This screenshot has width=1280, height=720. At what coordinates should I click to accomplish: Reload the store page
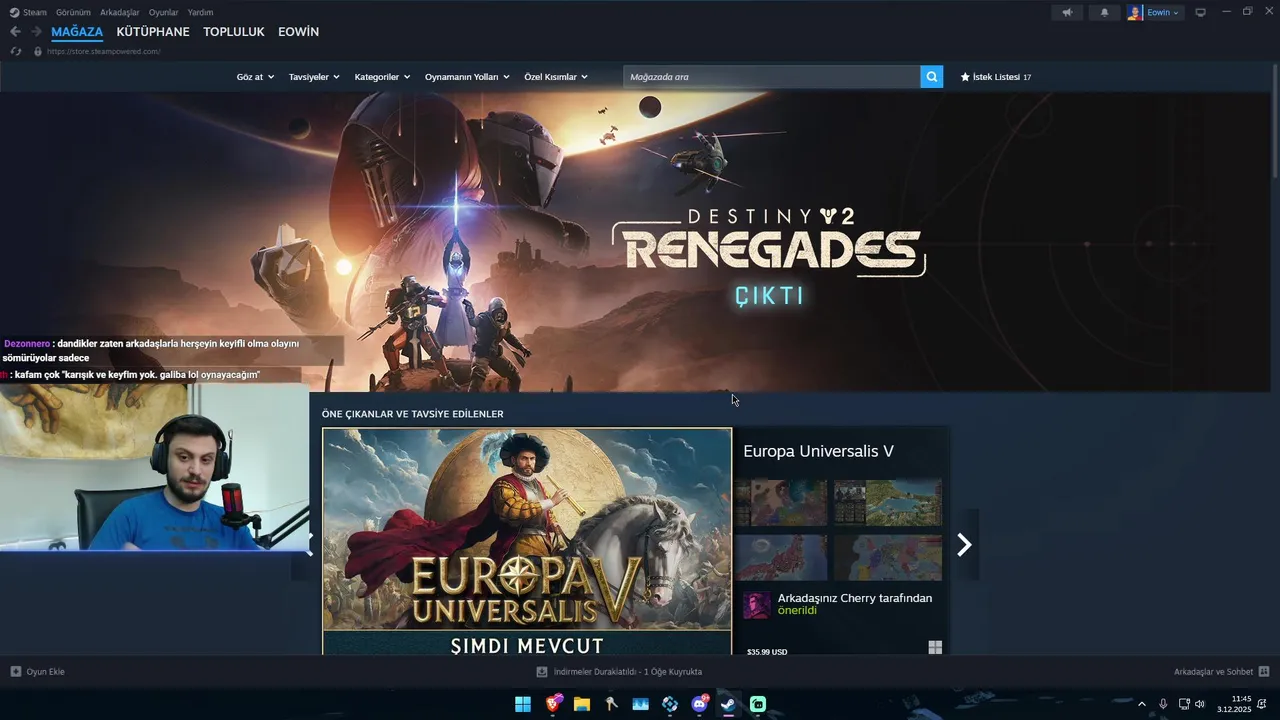coord(15,51)
